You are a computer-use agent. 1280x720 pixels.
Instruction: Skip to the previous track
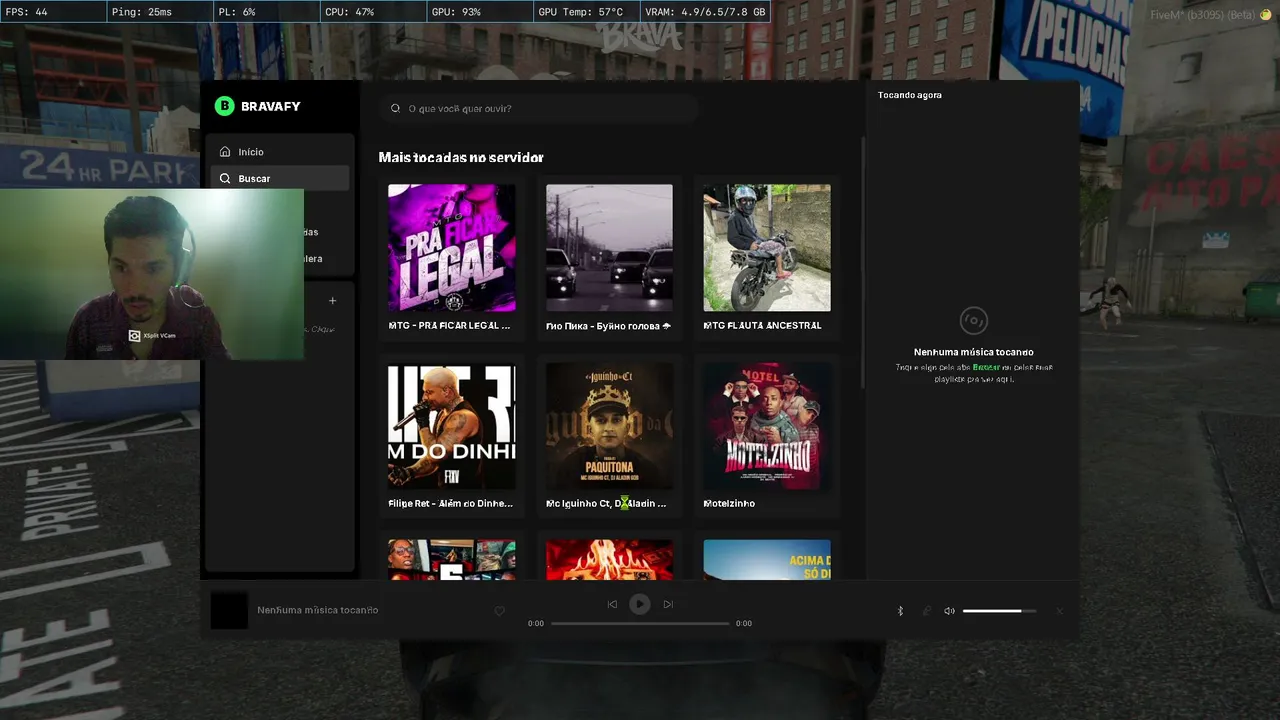612,604
